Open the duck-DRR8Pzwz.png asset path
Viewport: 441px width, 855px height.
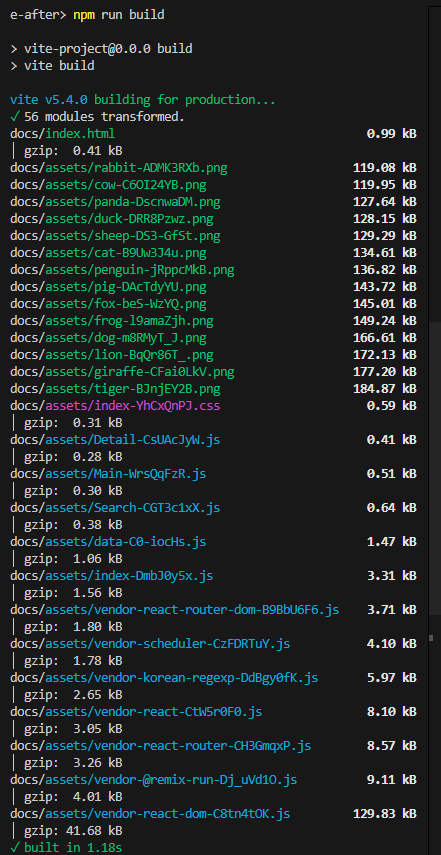(111, 219)
